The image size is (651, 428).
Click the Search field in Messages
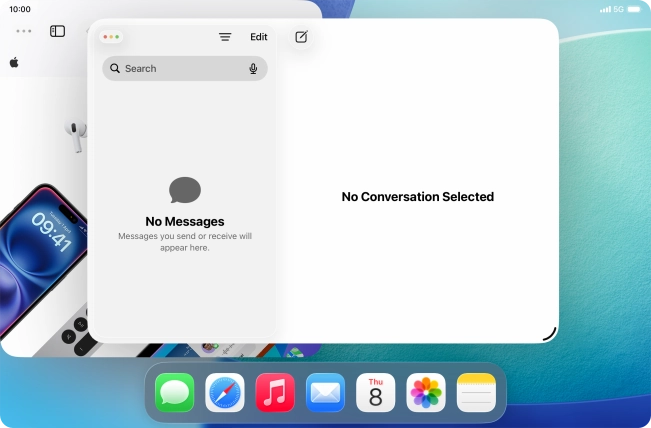point(185,68)
